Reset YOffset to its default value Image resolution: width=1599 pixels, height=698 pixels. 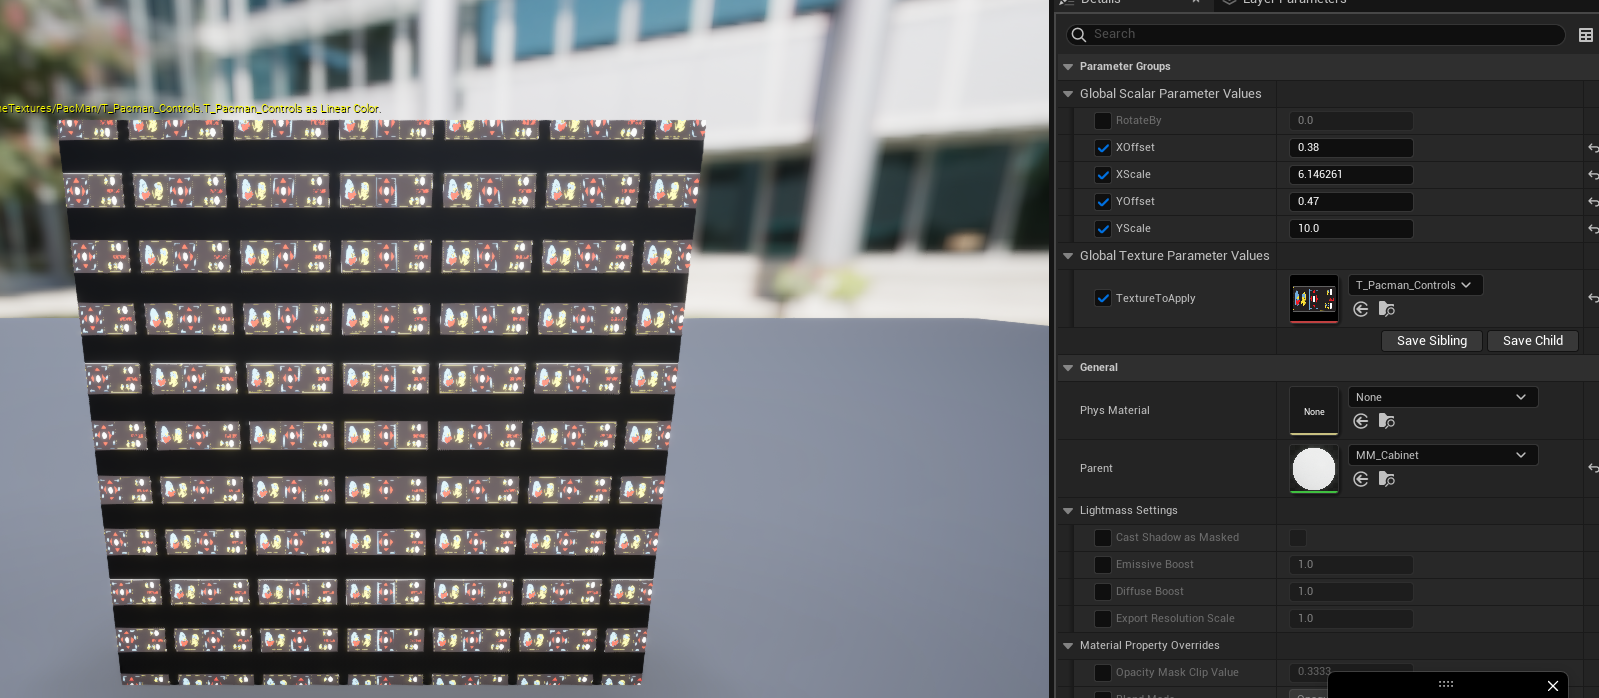point(1593,202)
